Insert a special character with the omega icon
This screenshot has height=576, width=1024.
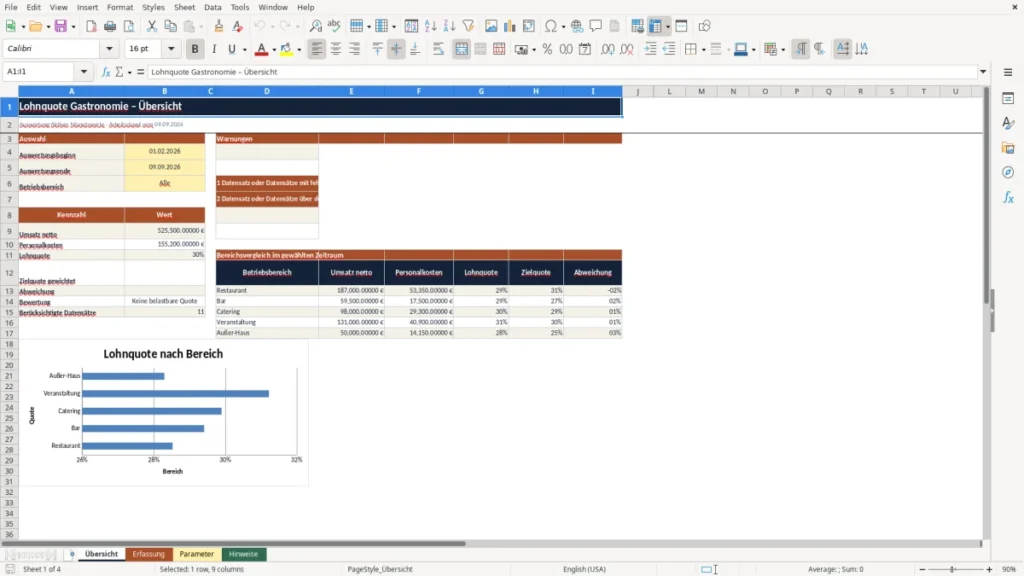pos(551,26)
